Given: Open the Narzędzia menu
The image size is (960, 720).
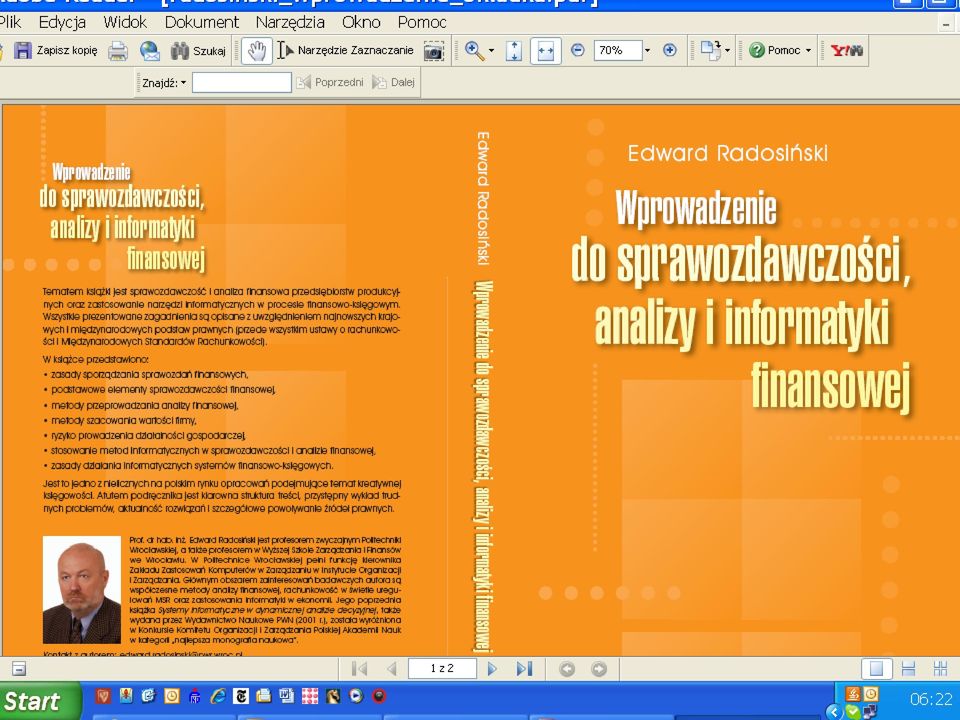Looking at the screenshot, I should click(x=290, y=22).
